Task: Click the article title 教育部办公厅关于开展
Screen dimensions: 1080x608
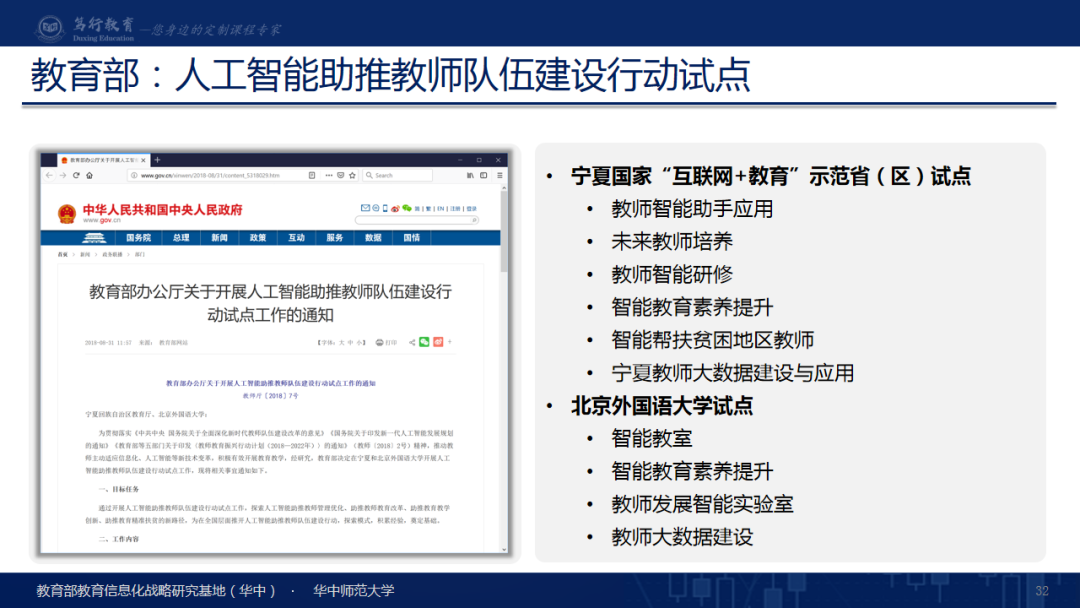Action: tap(271, 303)
